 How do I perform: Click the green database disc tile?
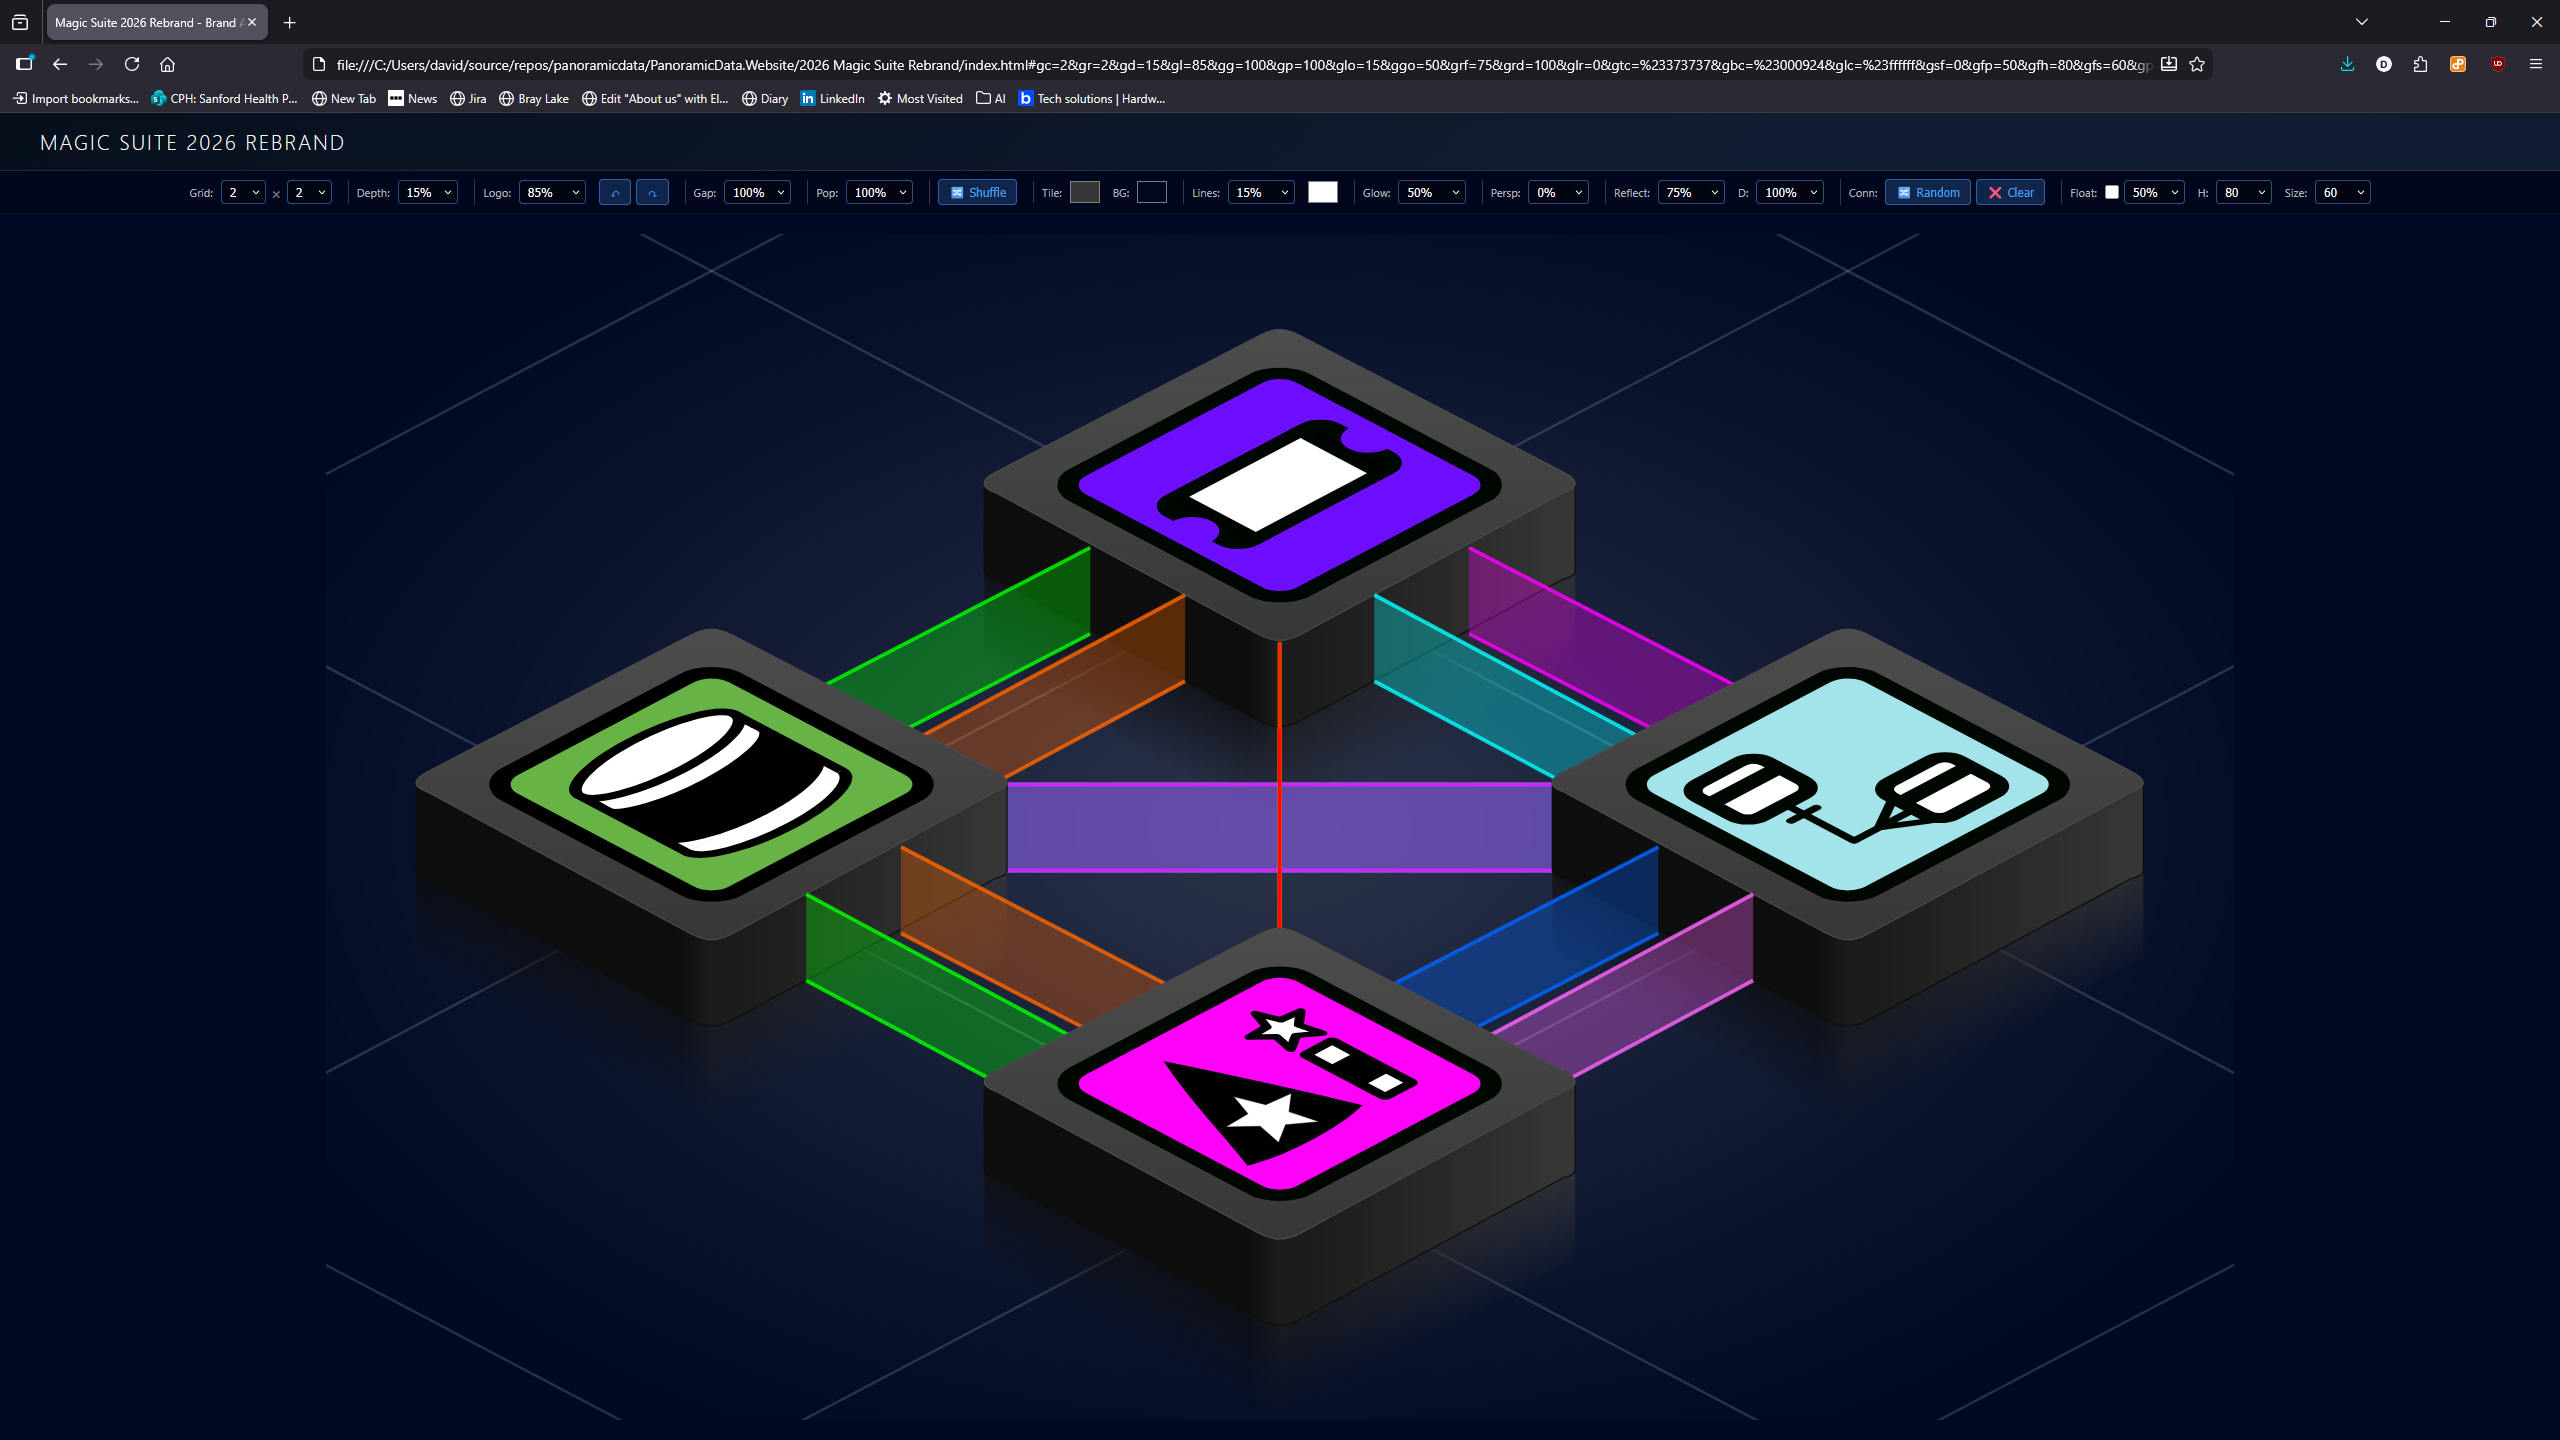[711, 784]
